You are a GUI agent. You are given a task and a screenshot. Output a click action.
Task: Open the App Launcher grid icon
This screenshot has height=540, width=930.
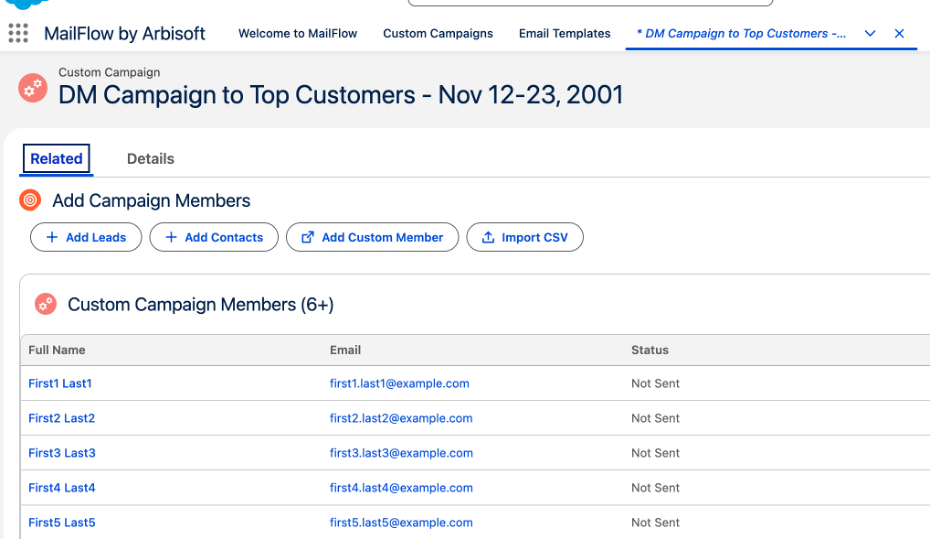[x=18, y=33]
